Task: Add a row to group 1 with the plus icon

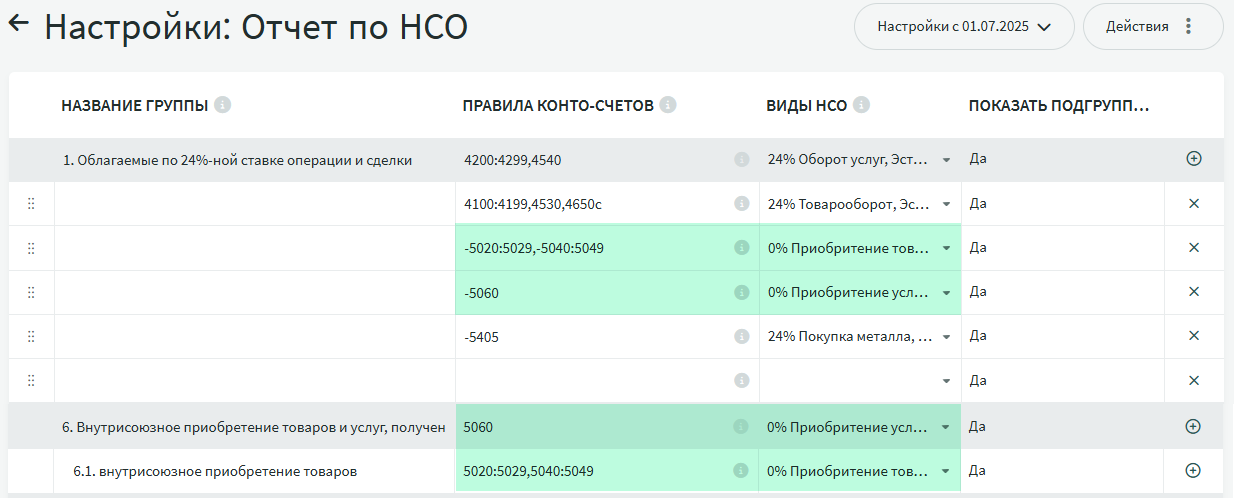Action: click(x=1193, y=159)
